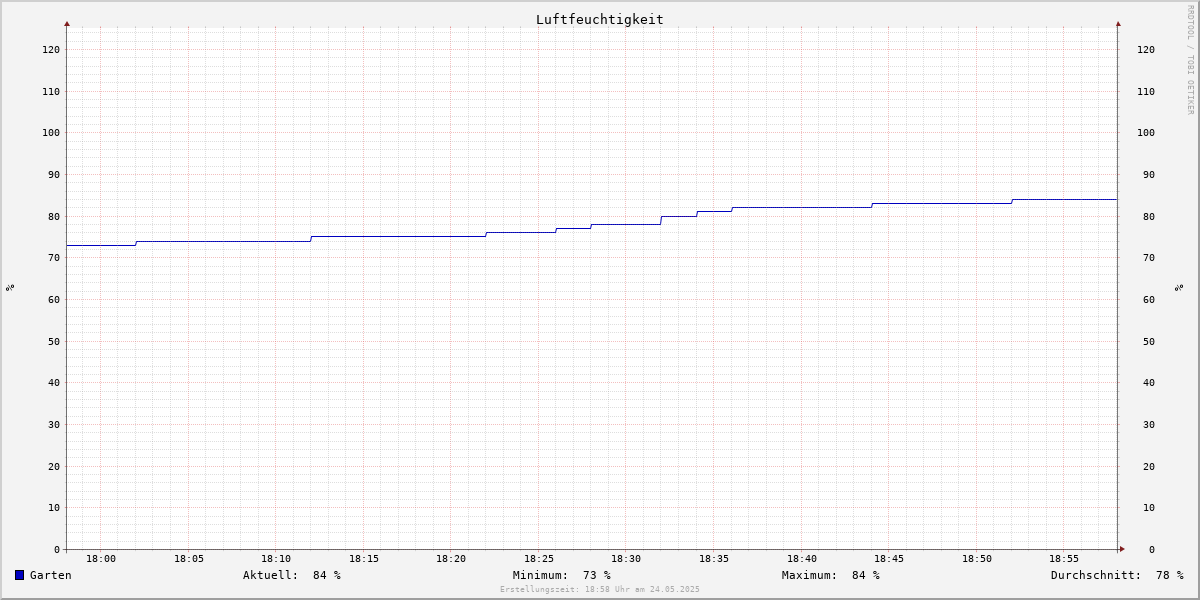Click the 18:25 time axis label
The height and width of the screenshot is (600, 1200).
(x=539, y=559)
